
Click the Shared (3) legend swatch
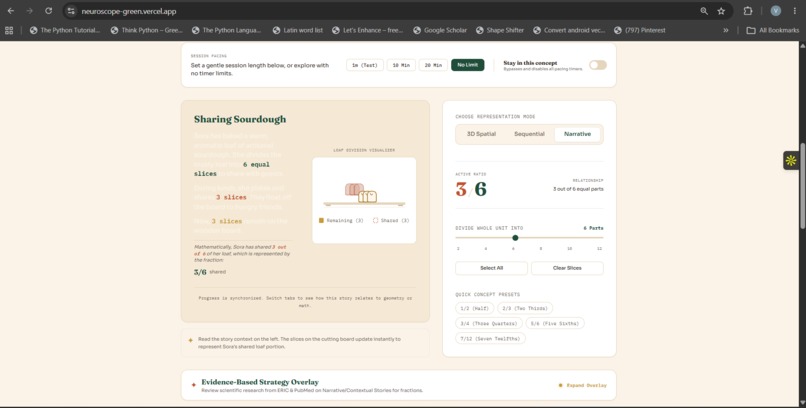click(x=375, y=220)
